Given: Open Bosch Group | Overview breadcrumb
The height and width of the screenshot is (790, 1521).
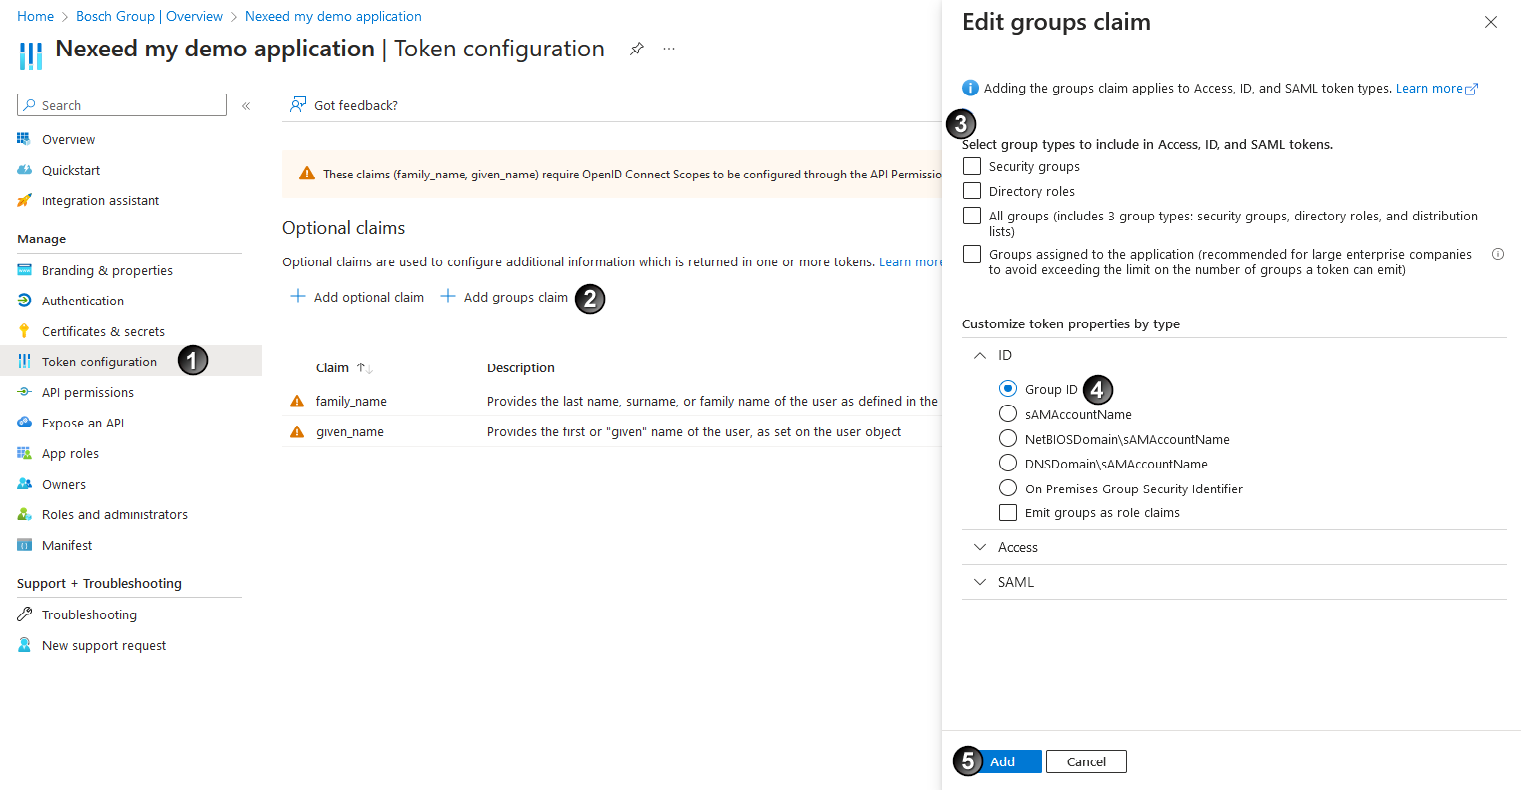Looking at the screenshot, I should point(150,16).
